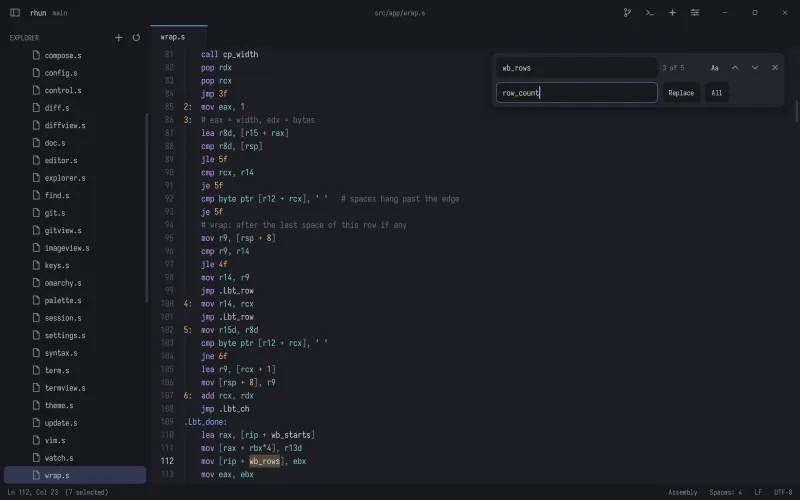Open watch.s in the explorer

[75, 458]
